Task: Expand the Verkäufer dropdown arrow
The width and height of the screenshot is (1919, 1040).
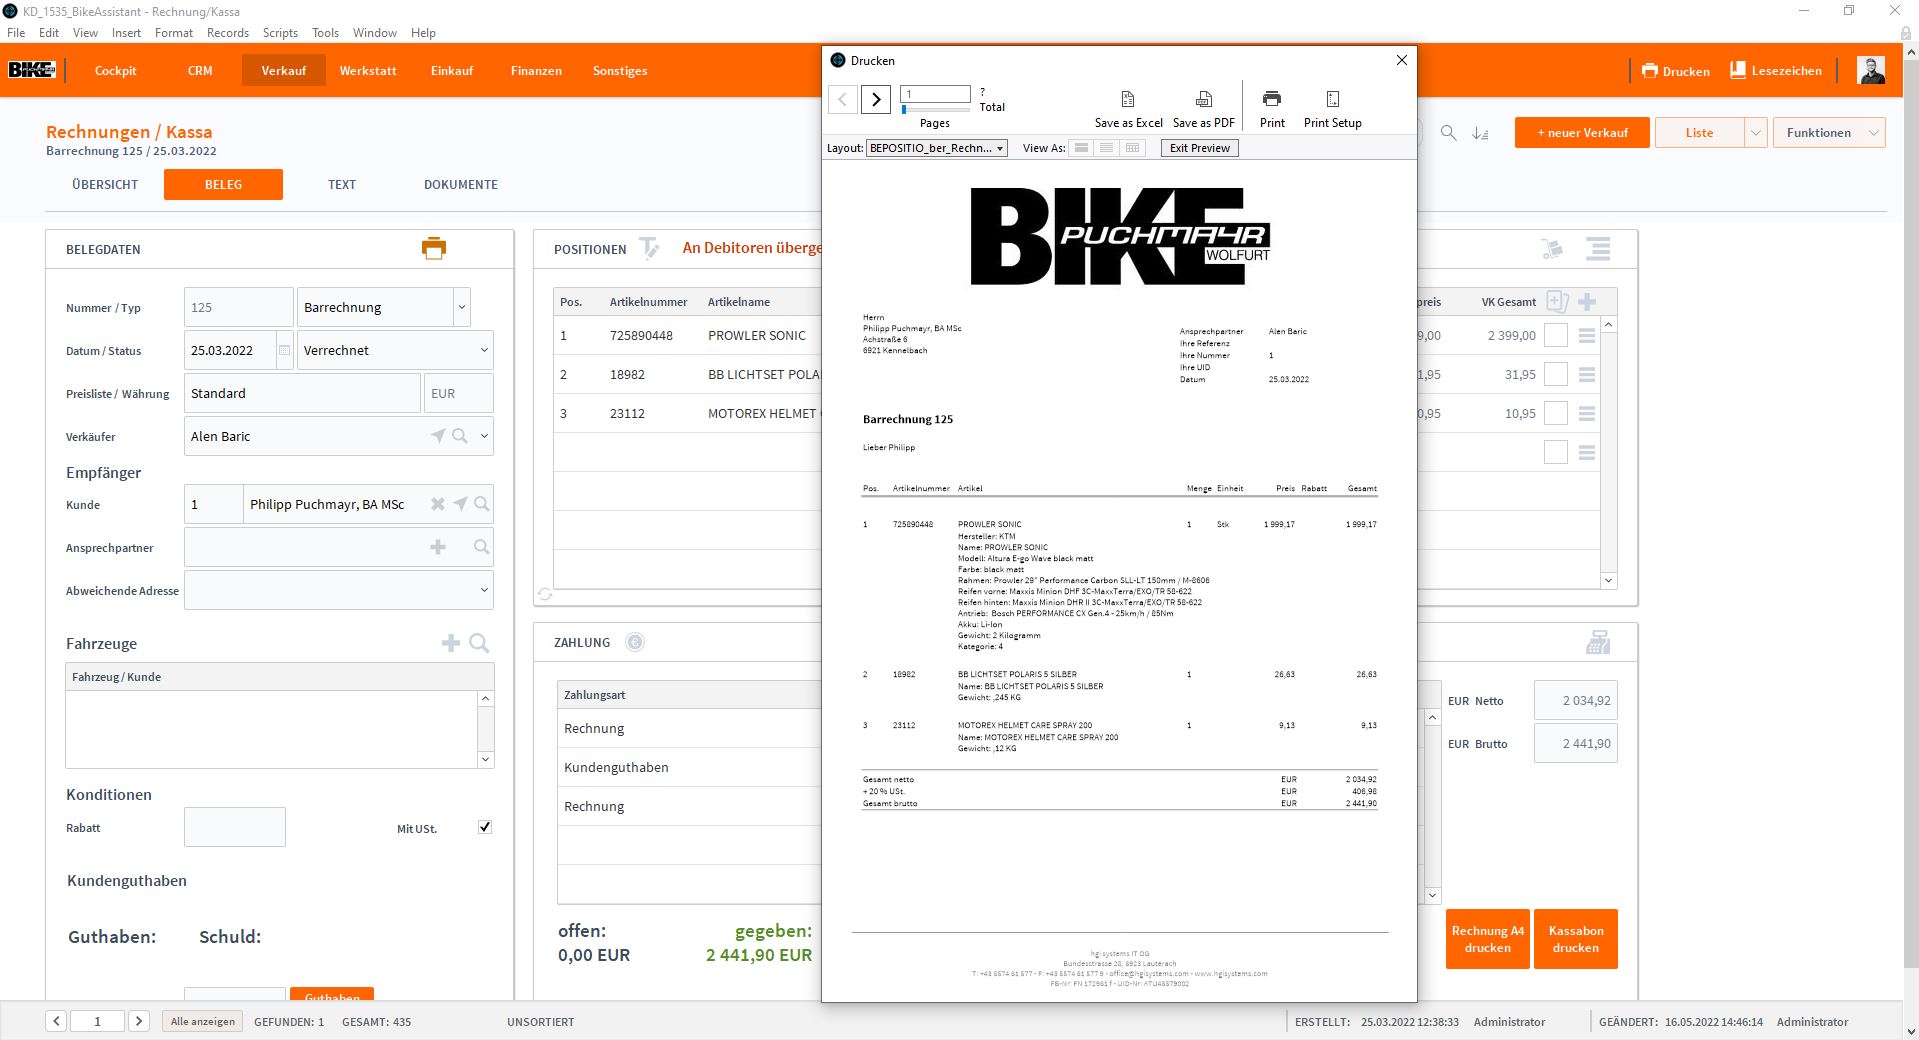Action: click(x=484, y=436)
